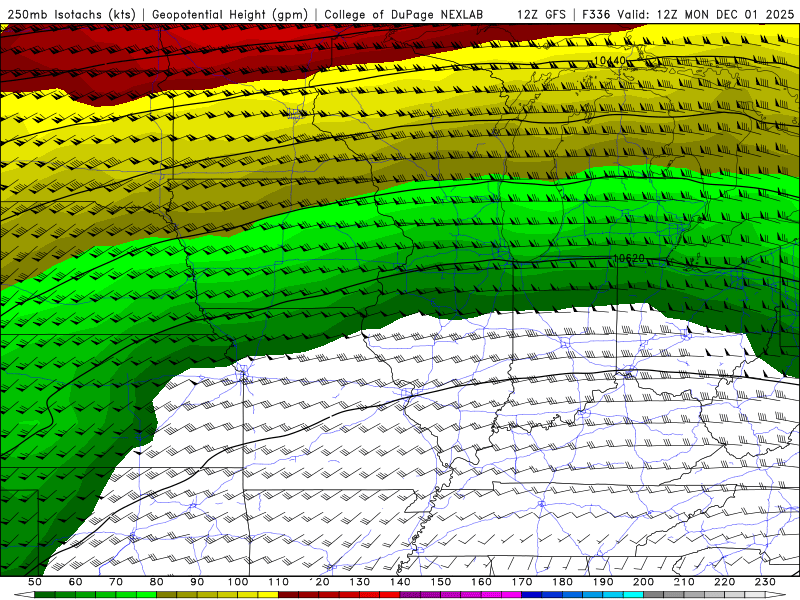Click the "12Z GFS" model run label

(x=541, y=15)
